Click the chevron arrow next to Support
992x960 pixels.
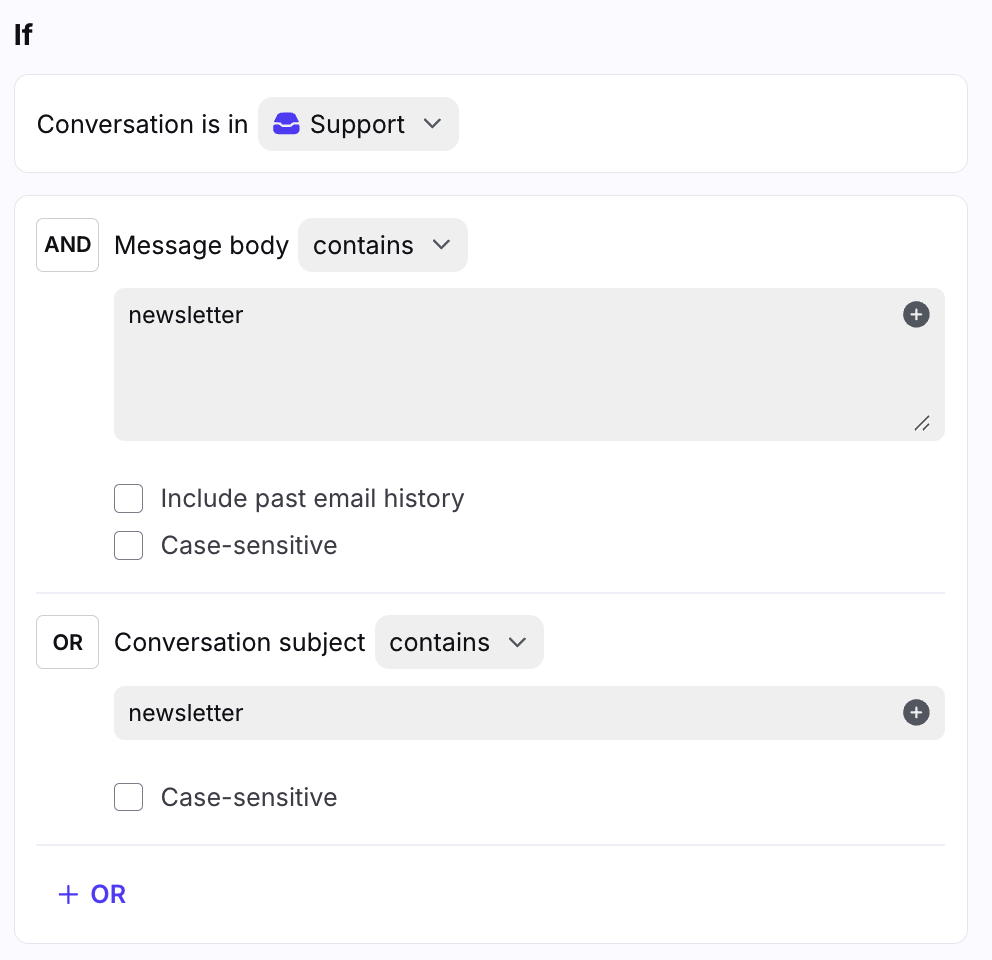coord(432,124)
